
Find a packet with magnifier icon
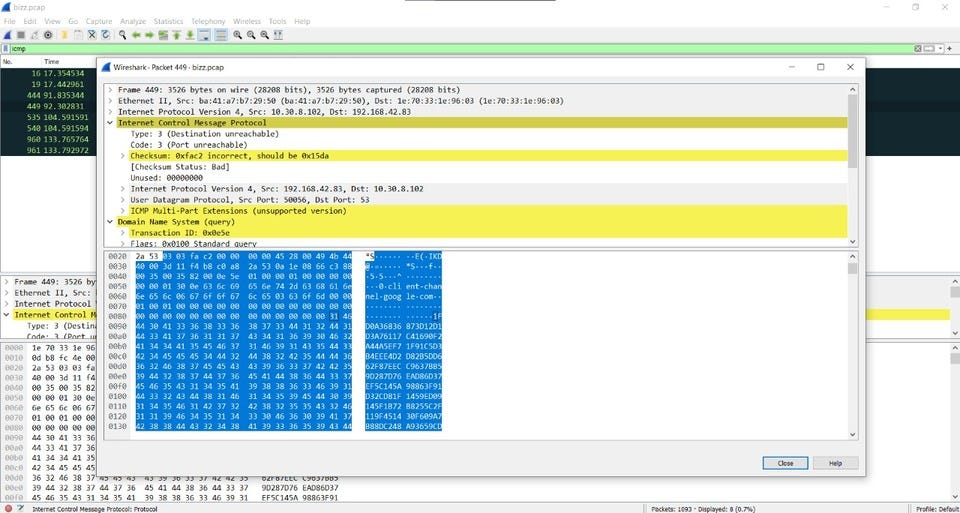point(122,35)
